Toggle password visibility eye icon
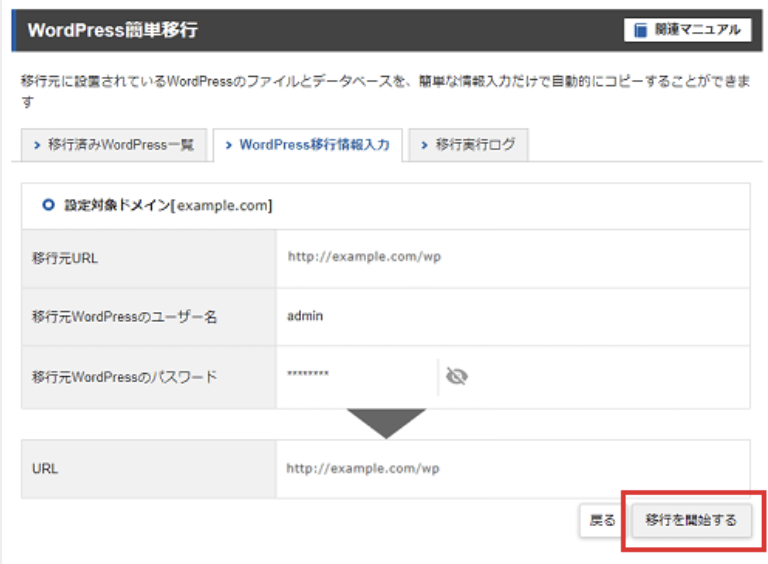The width and height of the screenshot is (768, 564). [x=456, y=376]
